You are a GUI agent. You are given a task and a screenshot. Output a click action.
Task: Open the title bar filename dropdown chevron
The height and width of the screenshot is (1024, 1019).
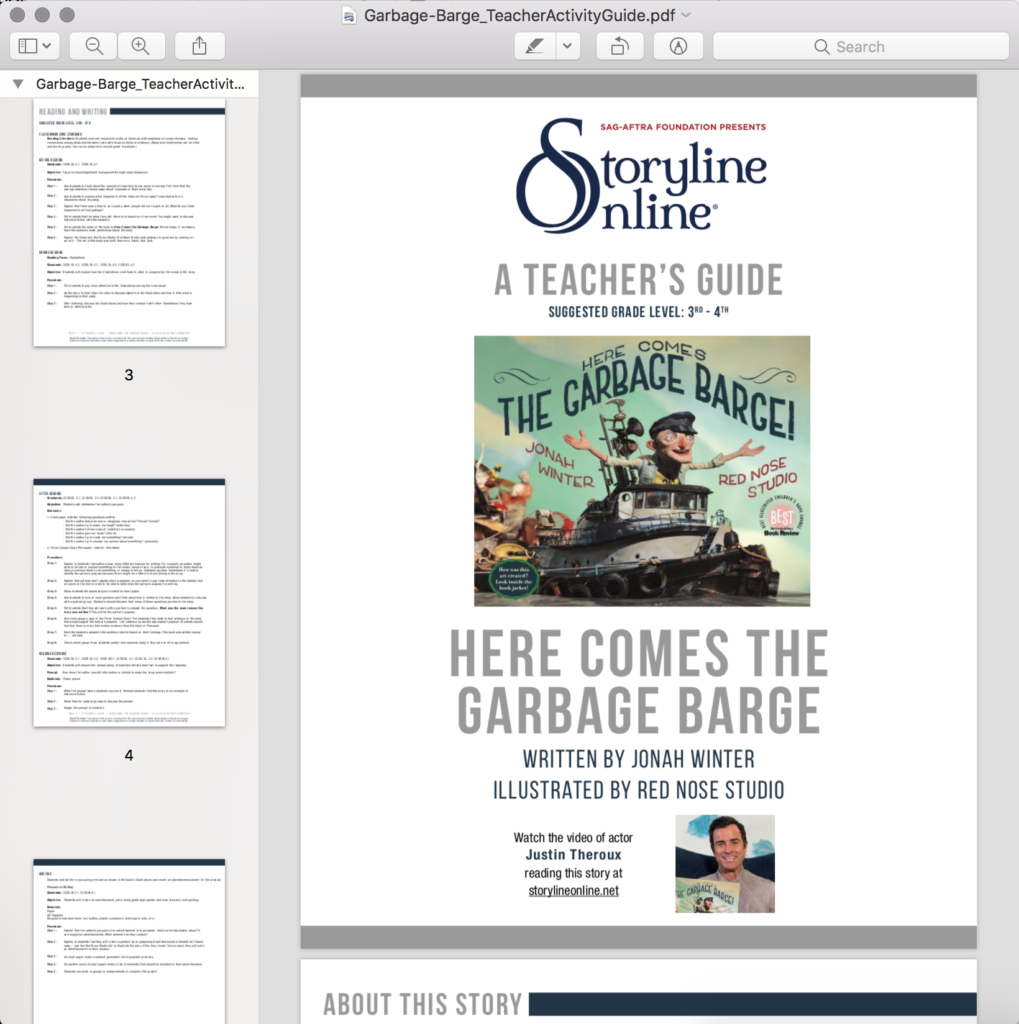tap(686, 15)
